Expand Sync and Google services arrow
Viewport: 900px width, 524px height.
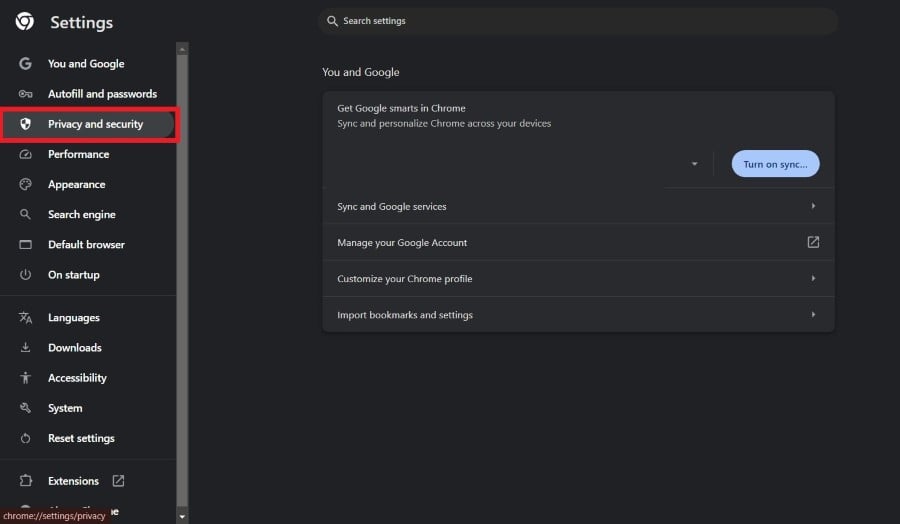tap(813, 206)
